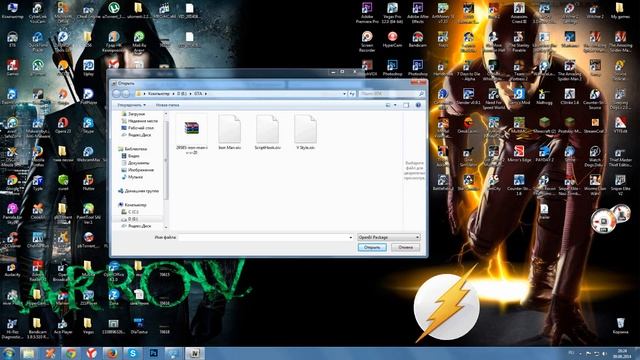Expand the address bar history dropdown

pyautogui.click(x=344, y=94)
